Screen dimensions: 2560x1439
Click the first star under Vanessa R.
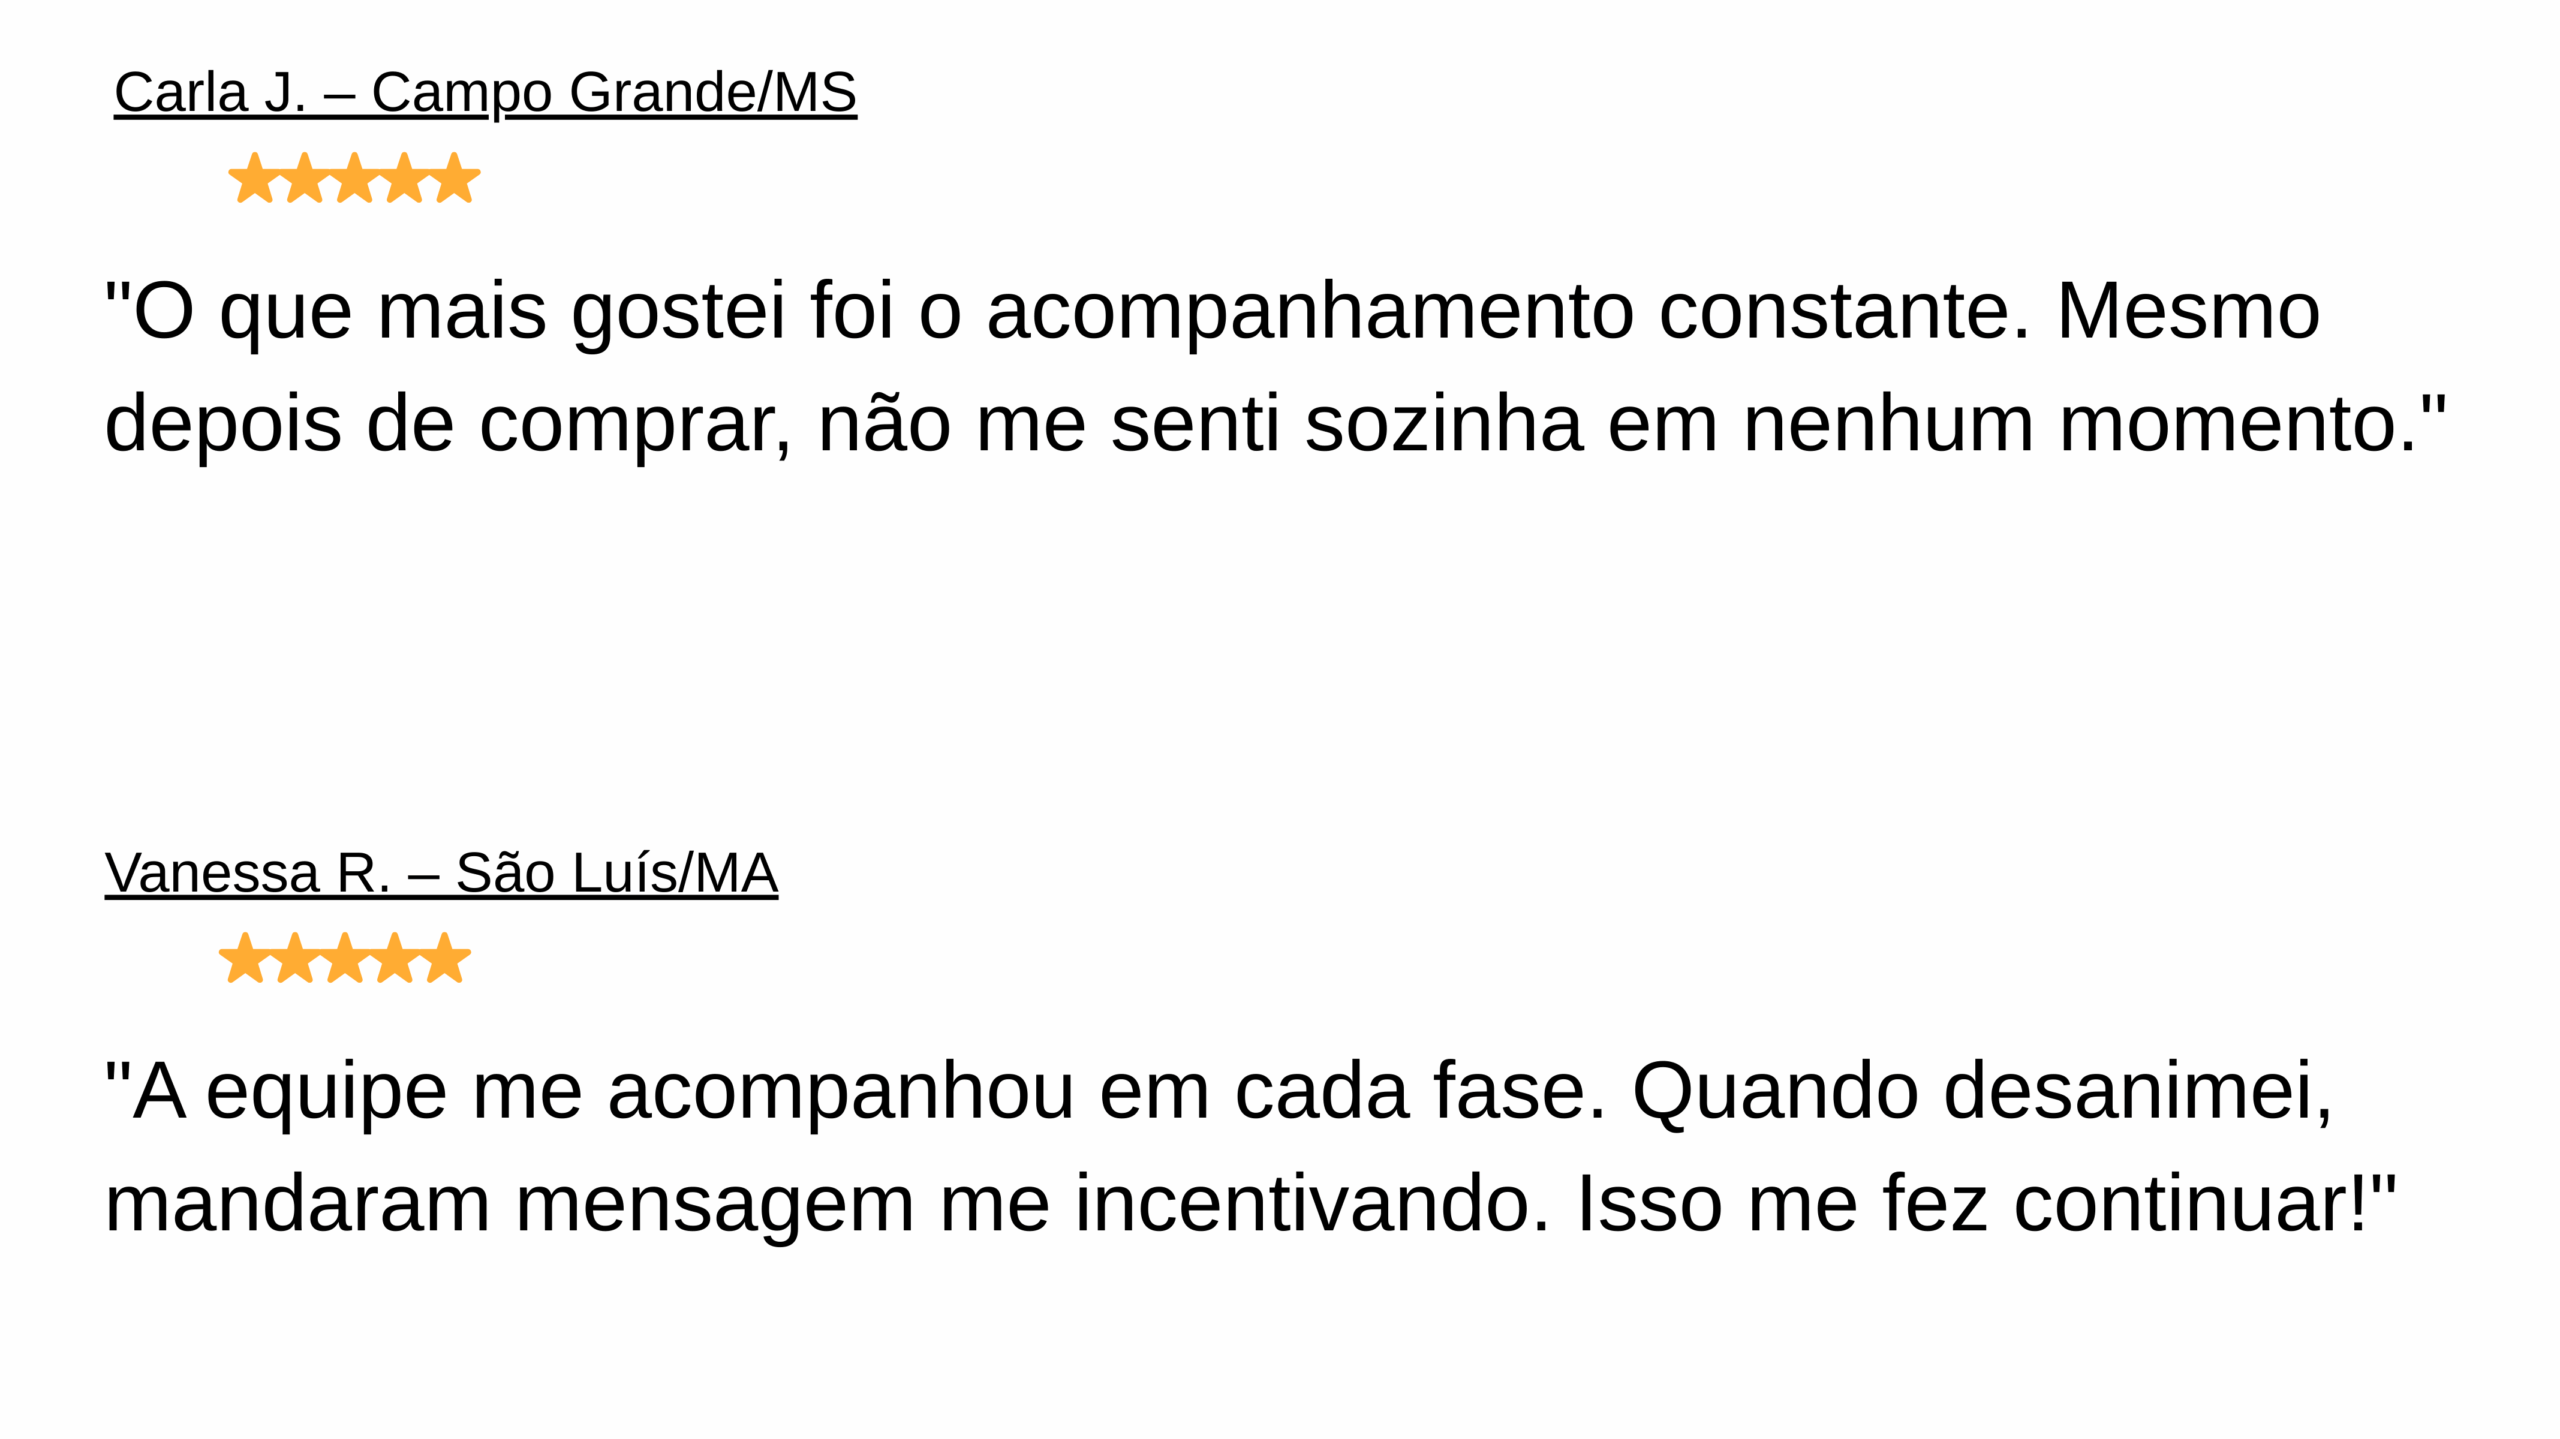pyautogui.click(x=245, y=958)
